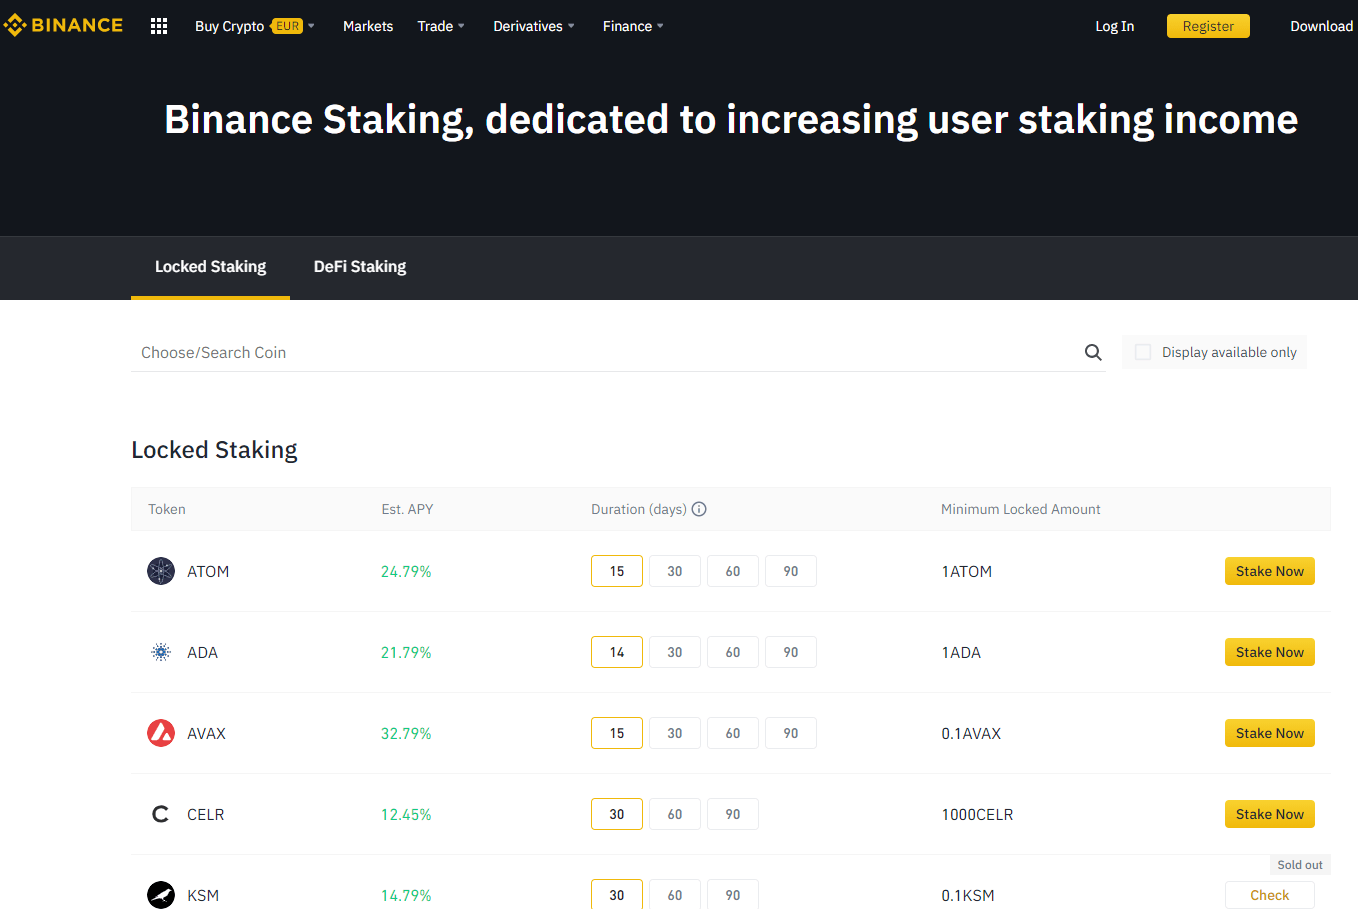Viewport: 1358px width, 909px height.
Task: Click Stake Now for ATOM
Action: 1270,571
